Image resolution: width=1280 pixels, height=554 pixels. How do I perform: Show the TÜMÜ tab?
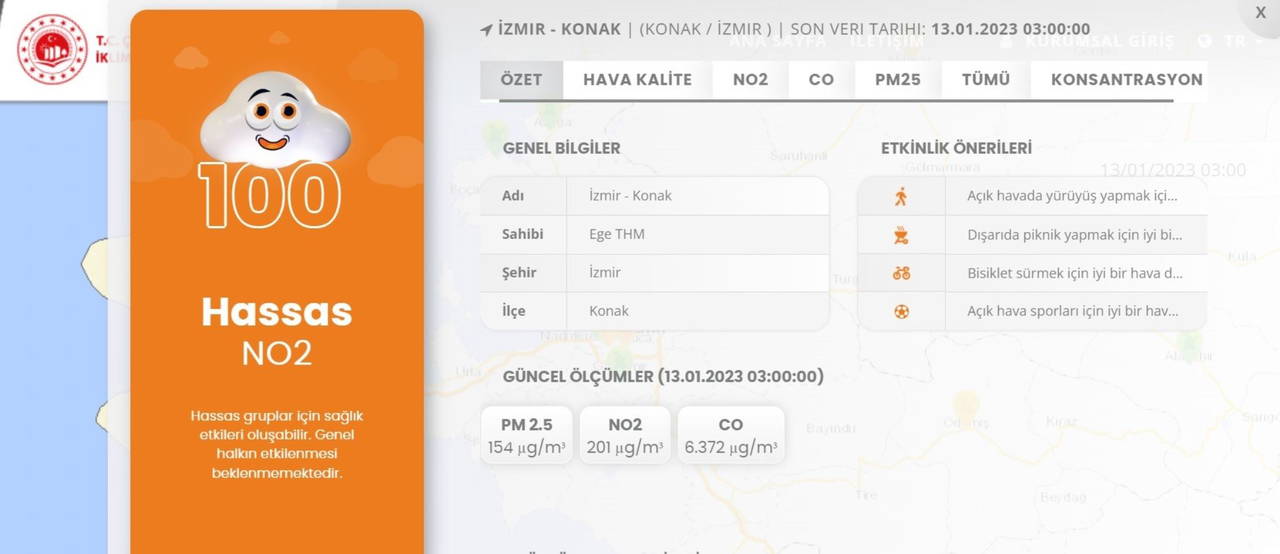point(985,80)
